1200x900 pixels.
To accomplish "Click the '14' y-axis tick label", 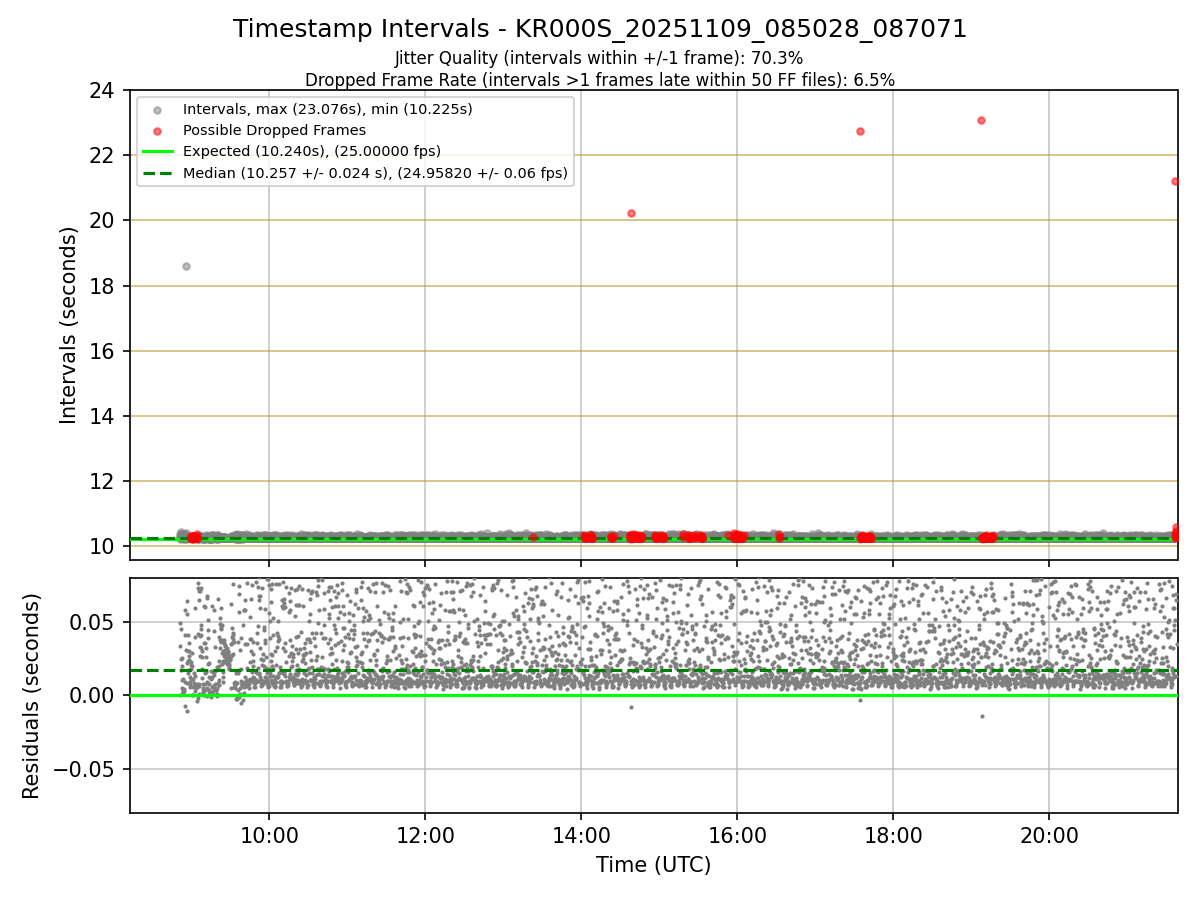I will (101, 416).
